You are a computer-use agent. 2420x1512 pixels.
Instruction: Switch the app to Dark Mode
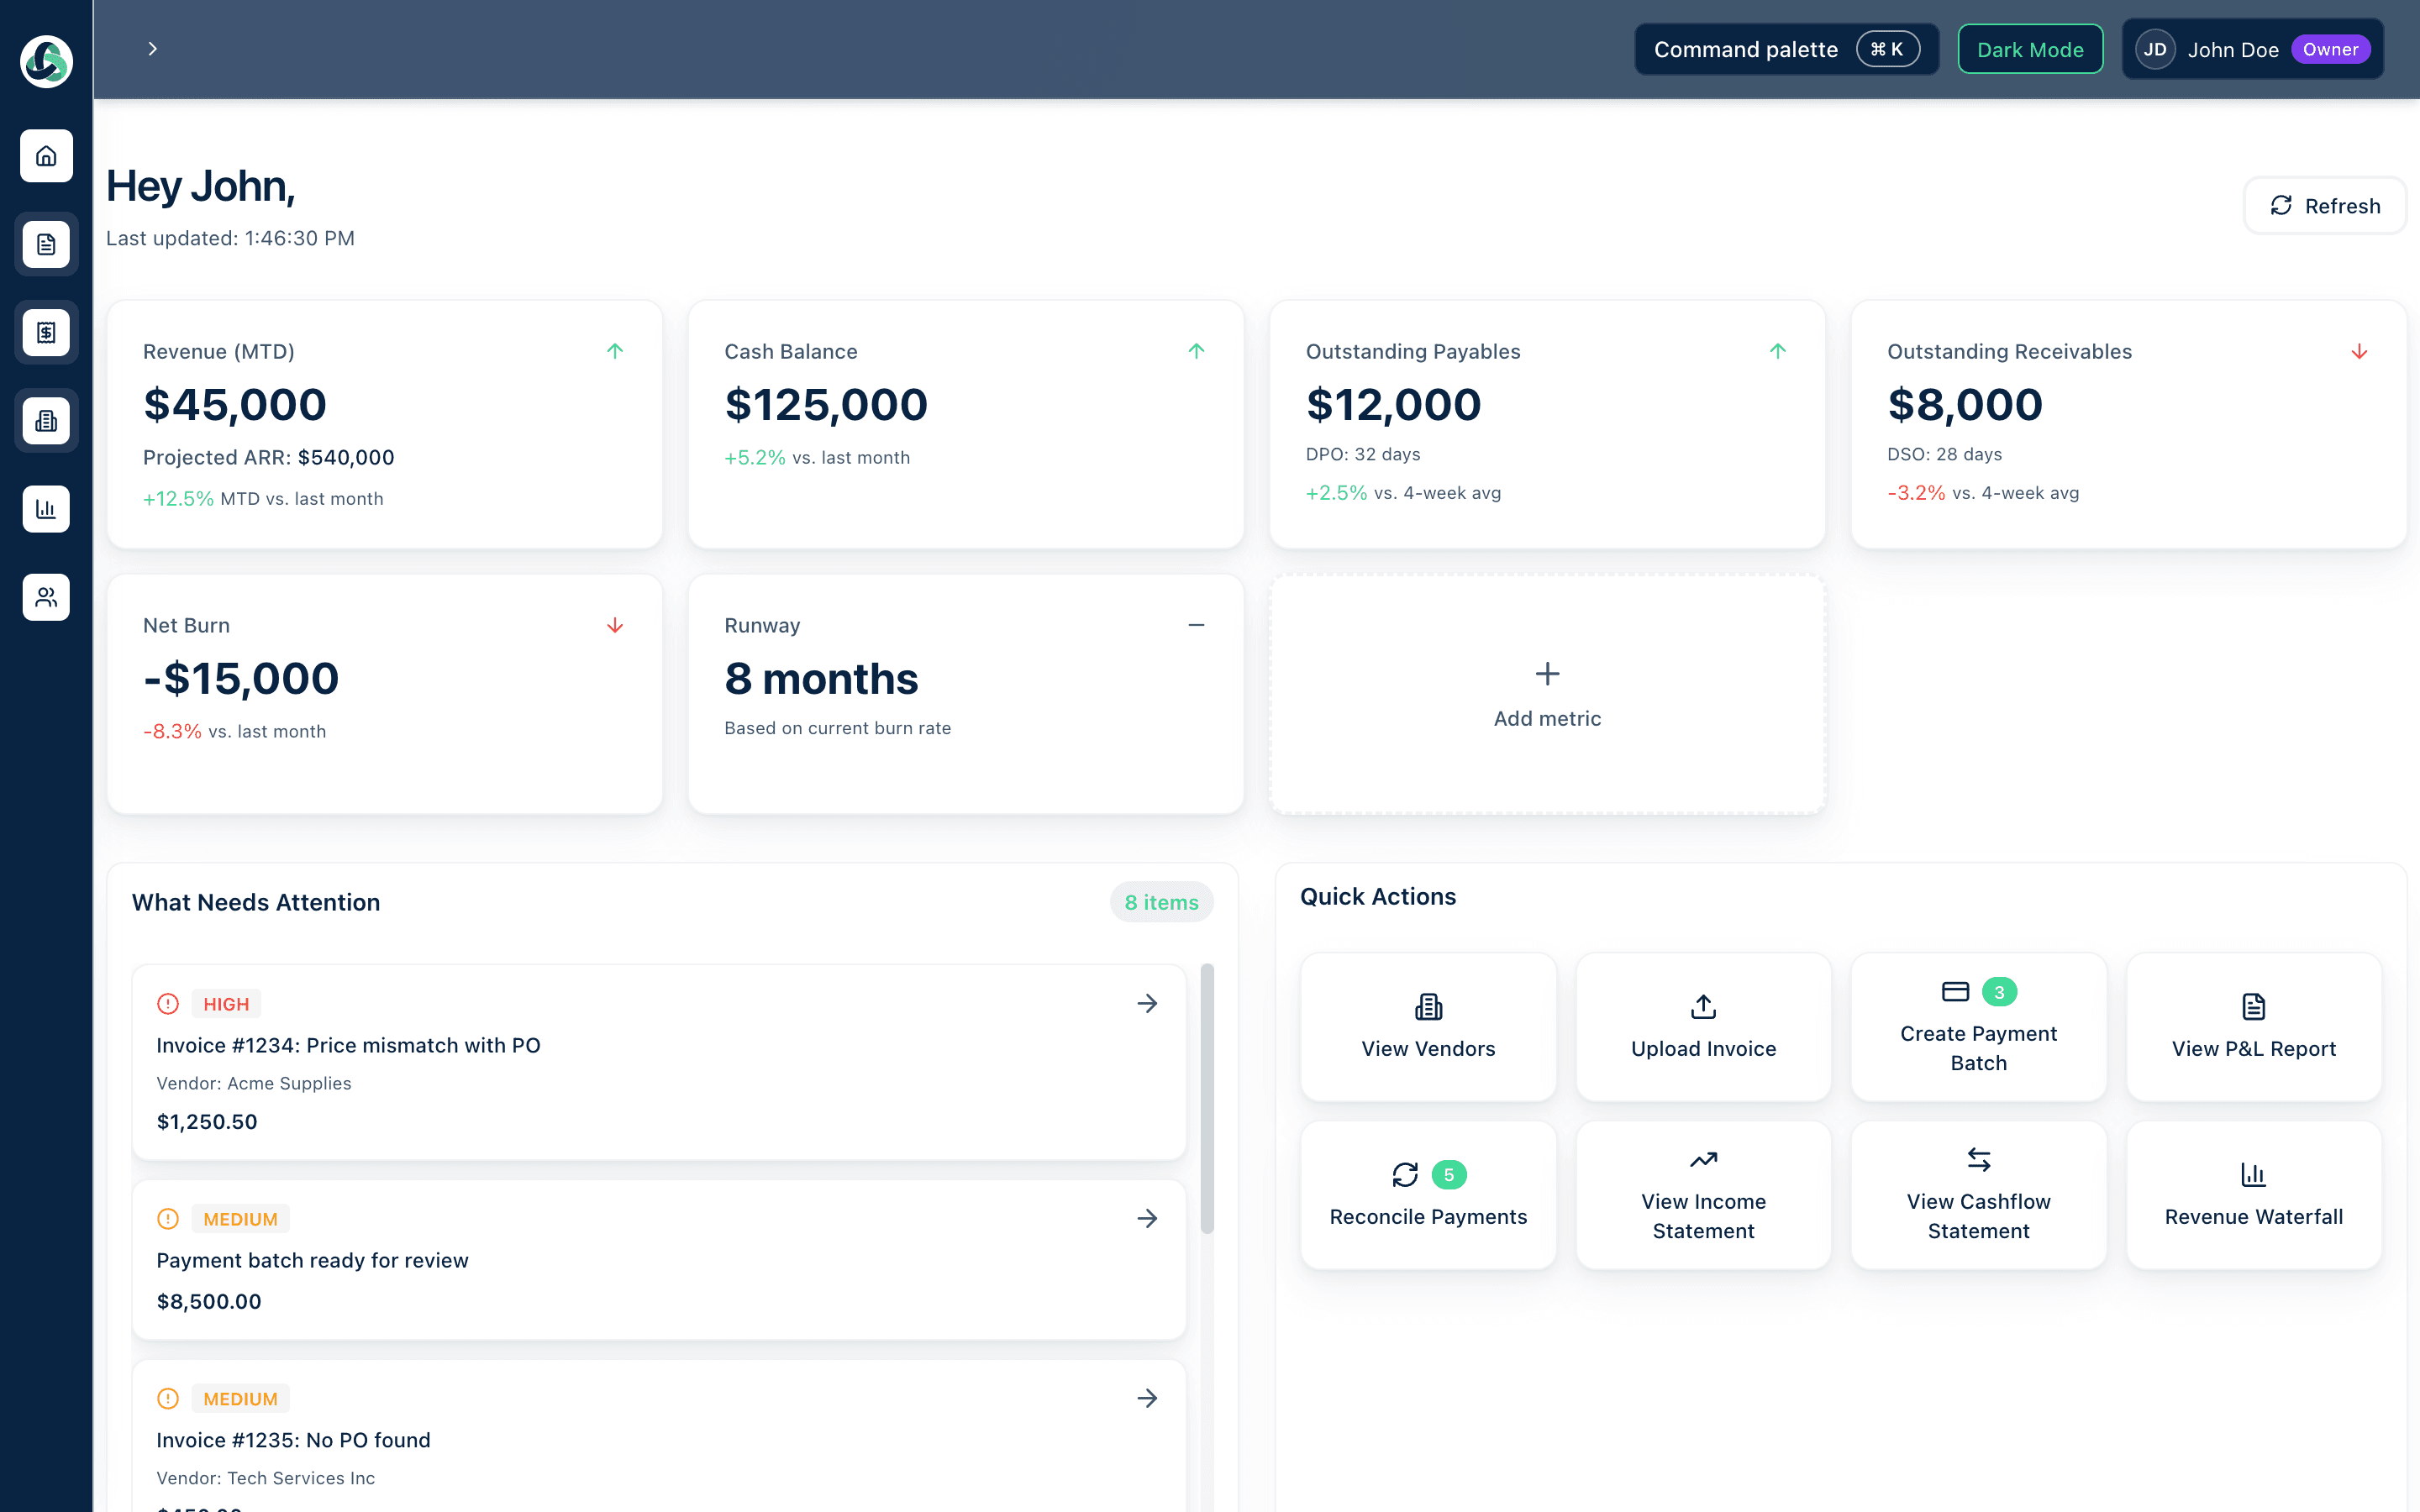click(x=2030, y=48)
